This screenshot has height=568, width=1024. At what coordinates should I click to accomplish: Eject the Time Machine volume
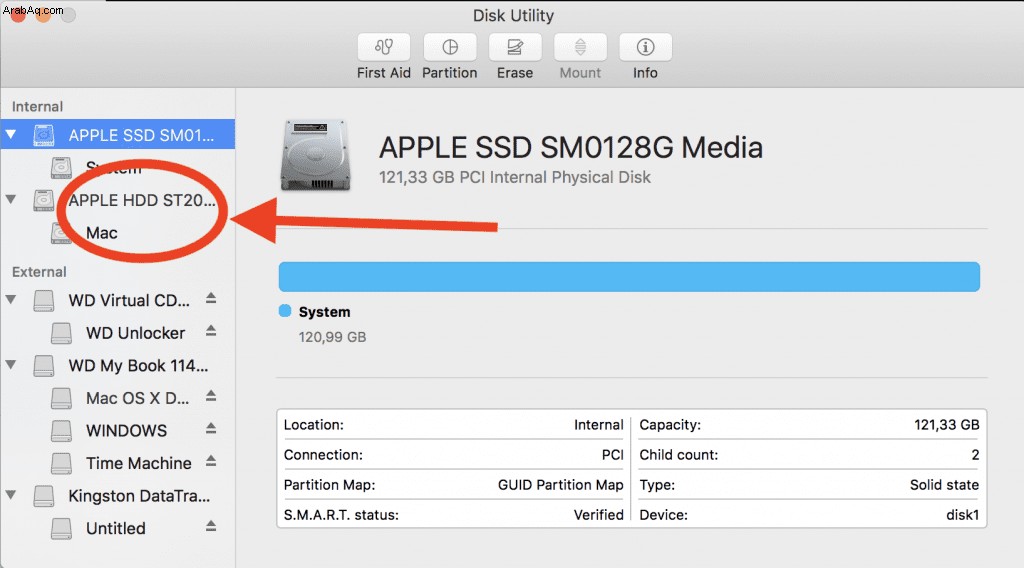coord(210,462)
